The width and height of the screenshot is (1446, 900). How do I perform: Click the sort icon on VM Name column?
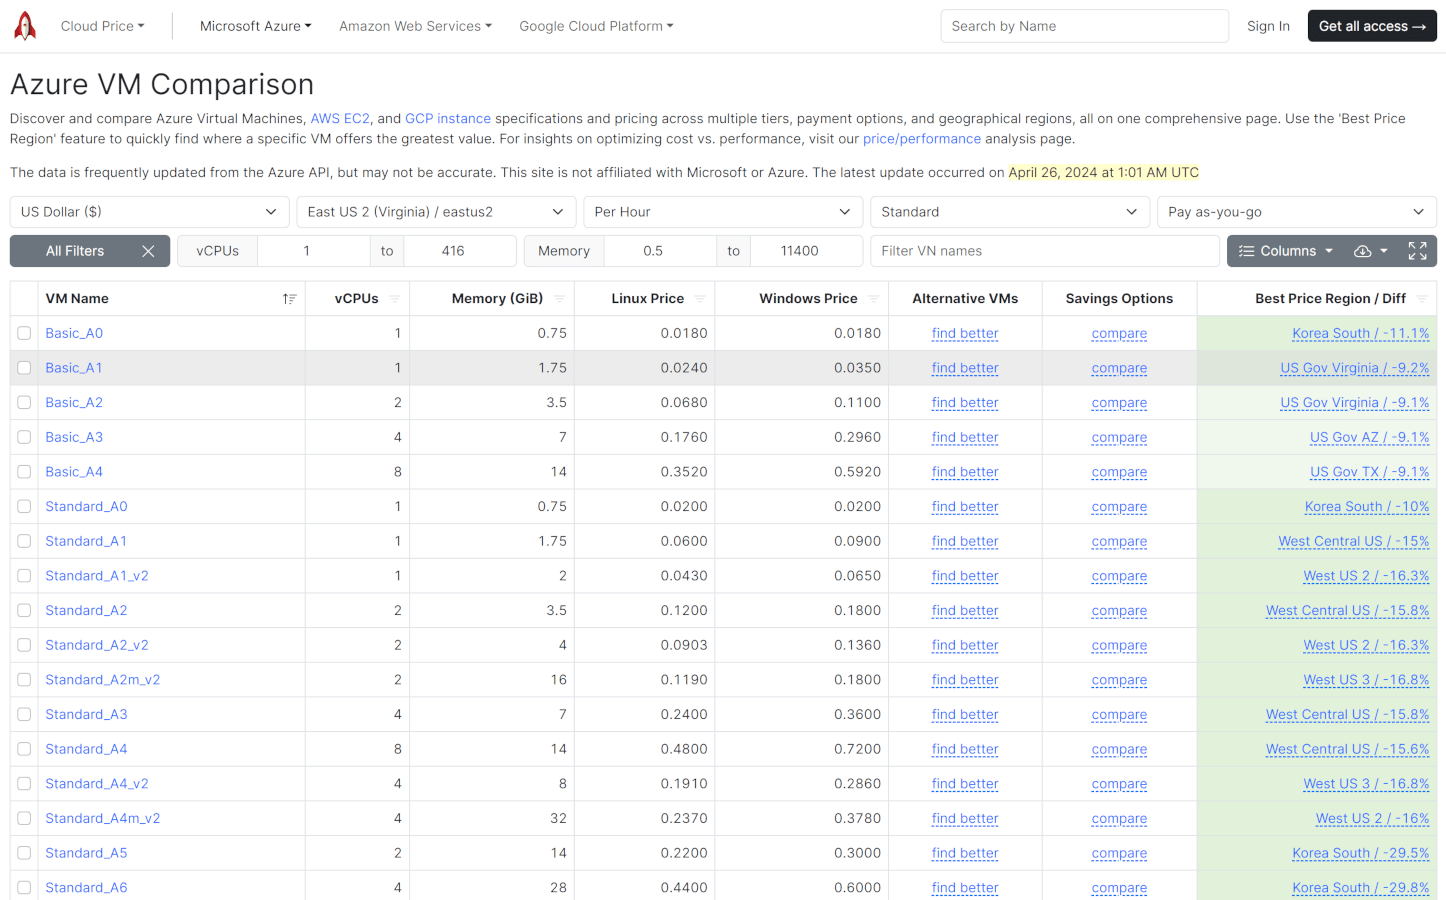[290, 298]
